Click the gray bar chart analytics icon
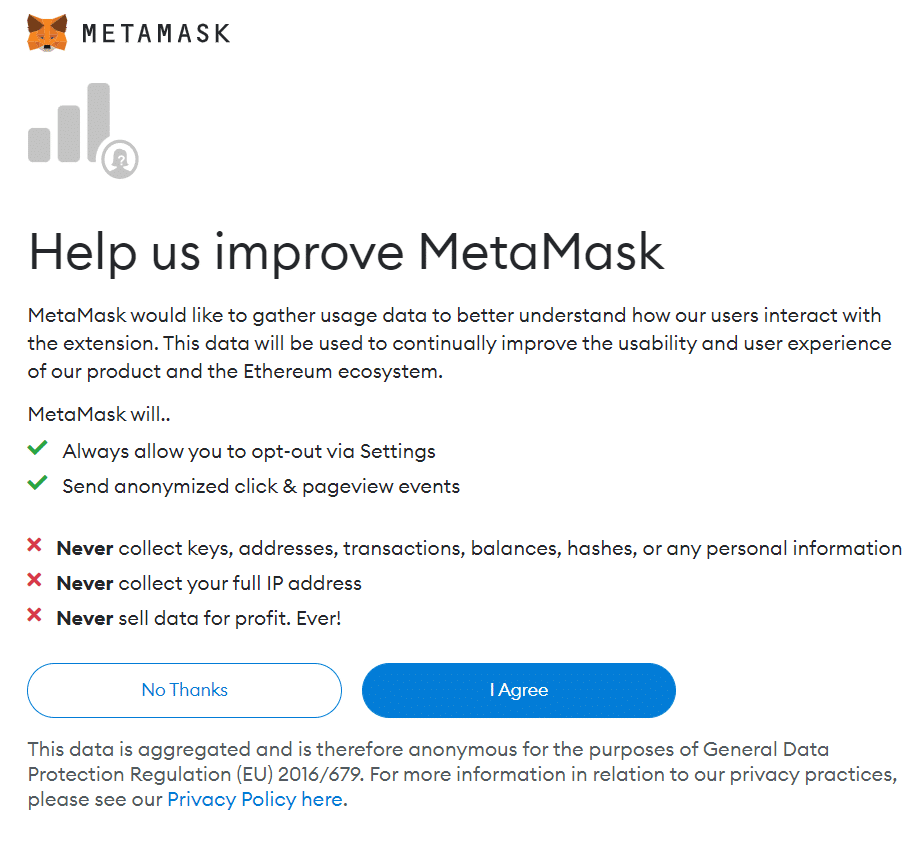Screen dimensions: 912x841 coord(68,125)
